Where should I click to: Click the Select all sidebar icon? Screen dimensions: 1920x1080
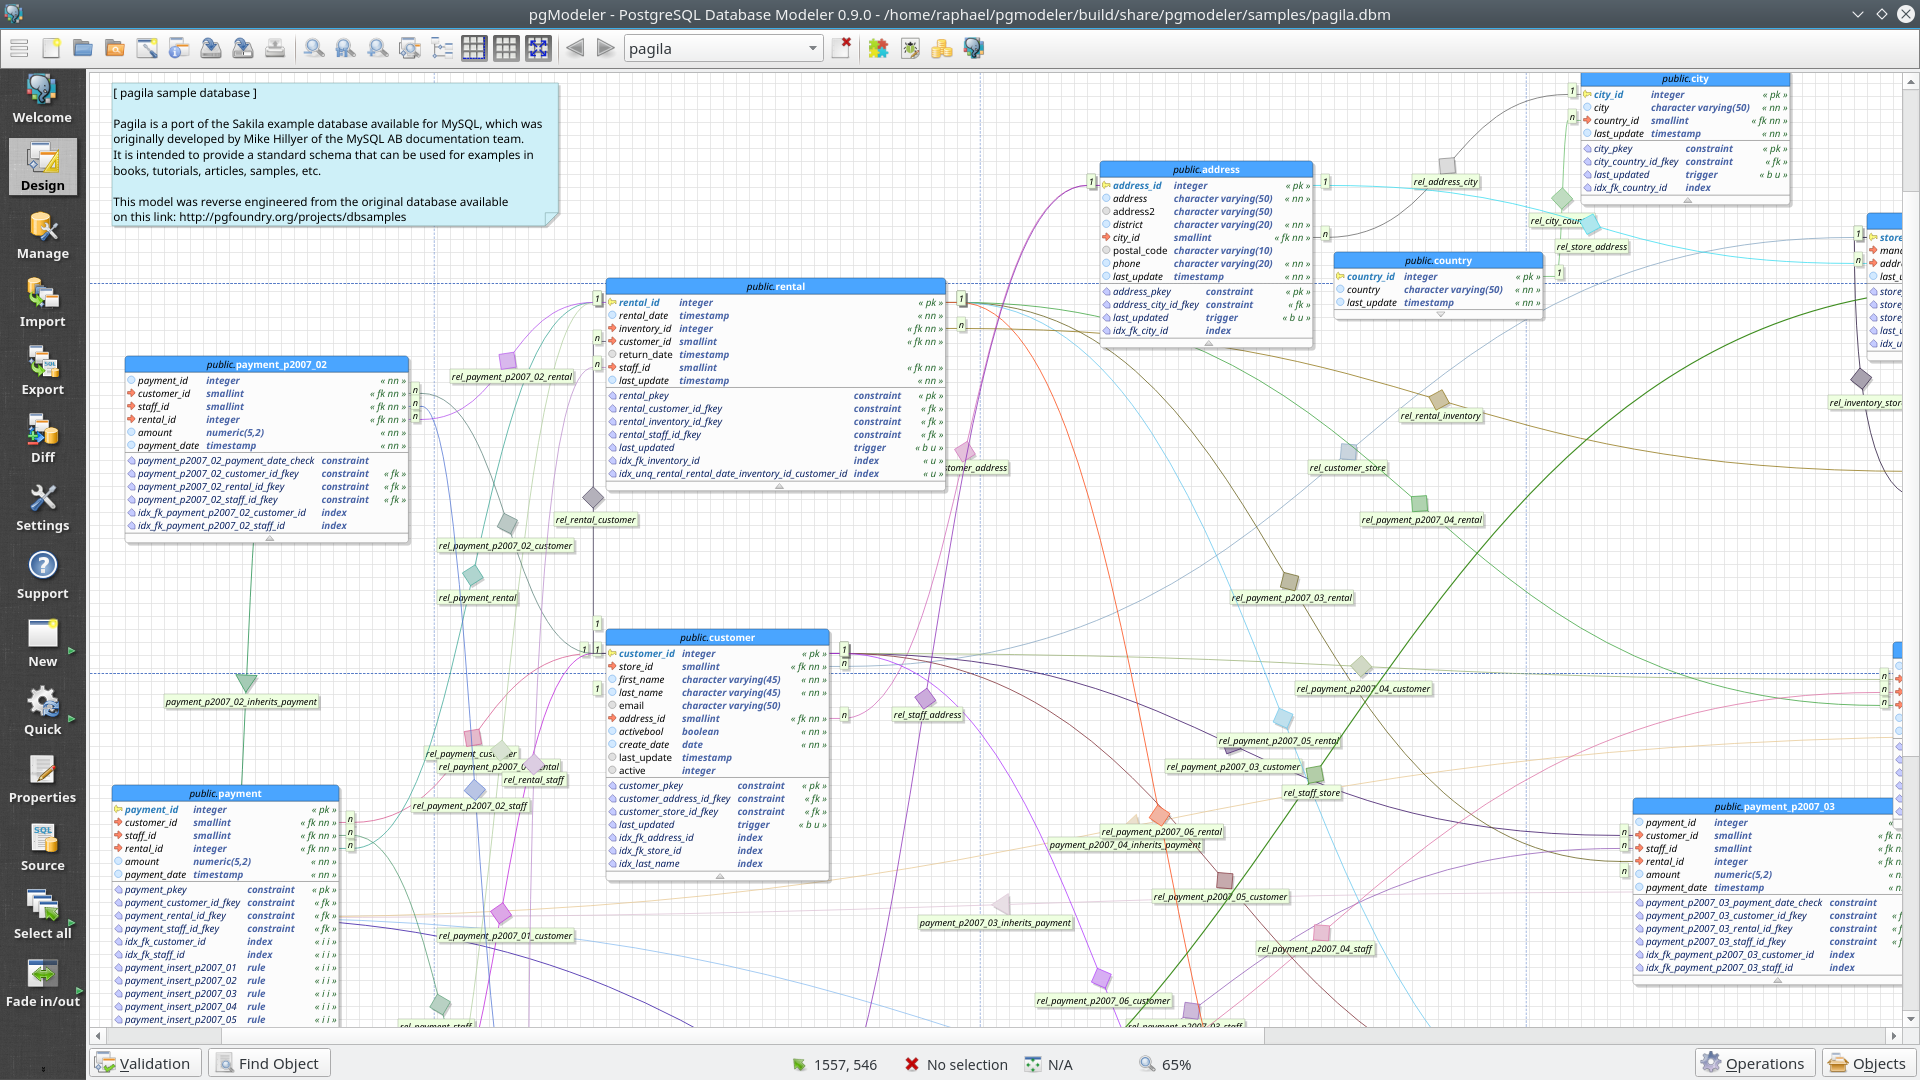click(42, 915)
